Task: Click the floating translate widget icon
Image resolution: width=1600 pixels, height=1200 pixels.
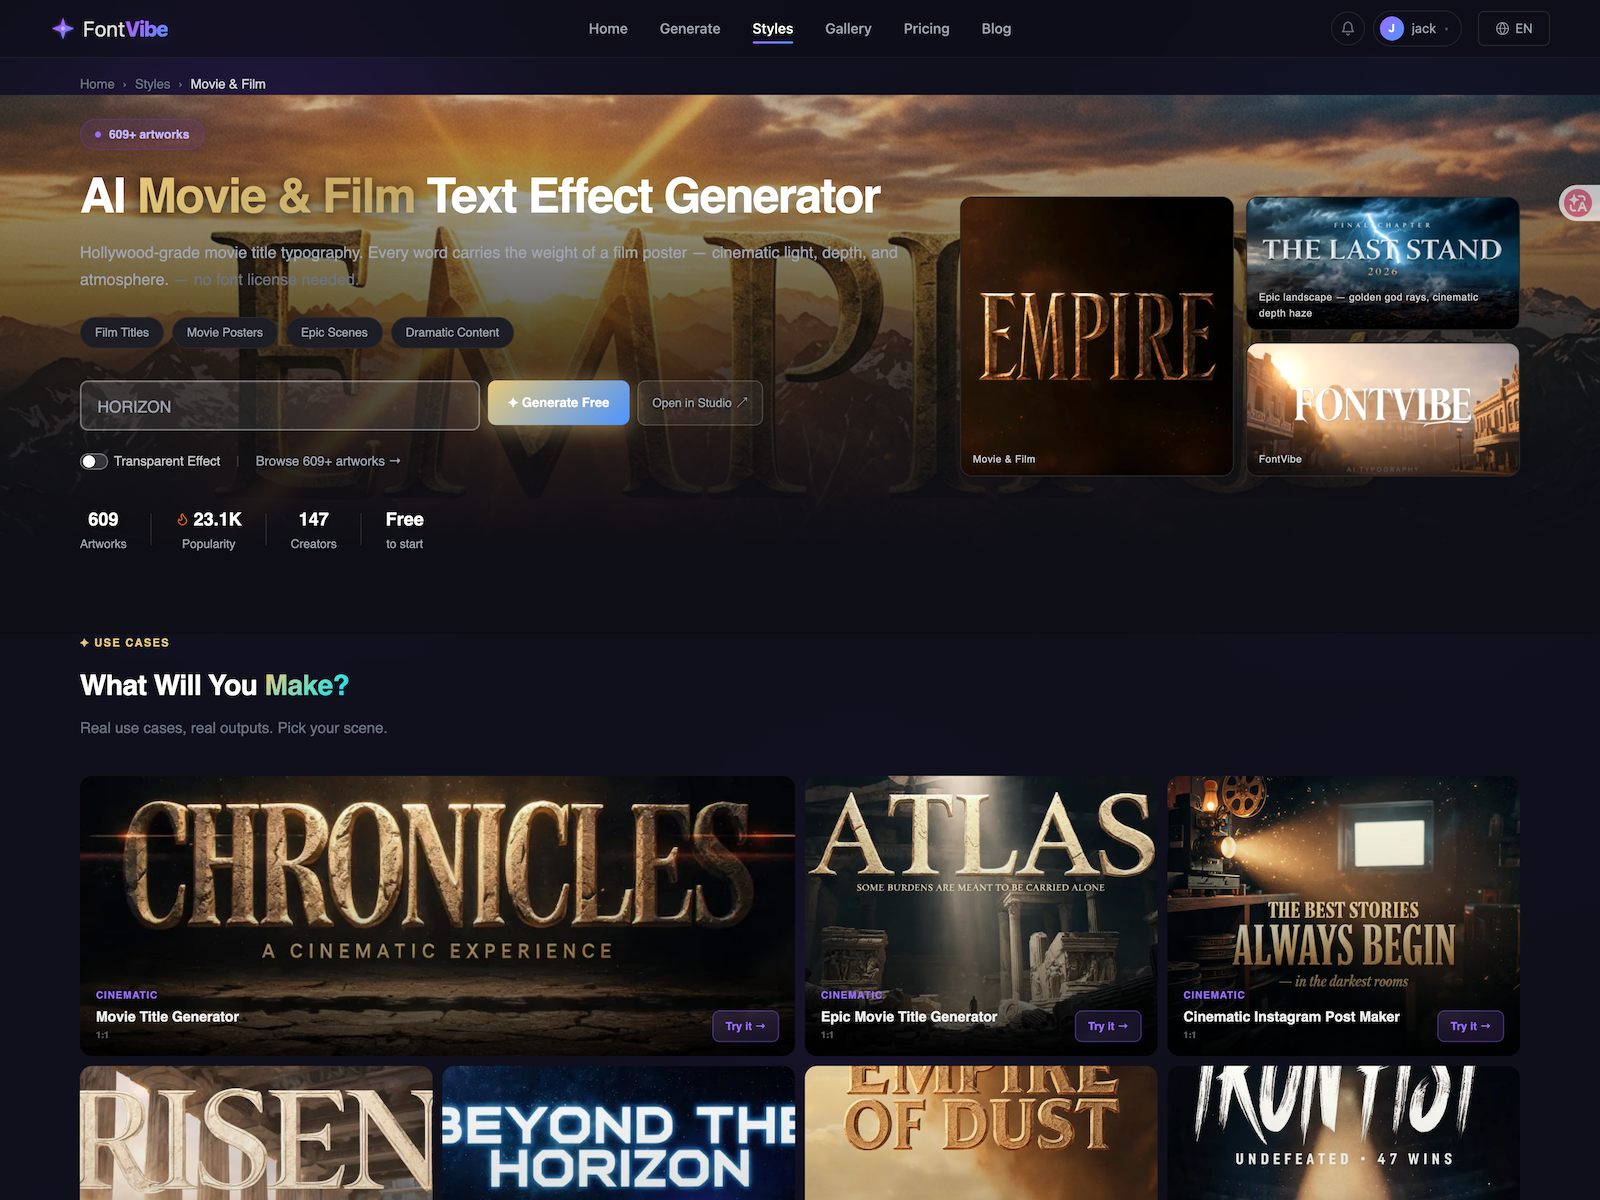Action: (x=1578, y=203)
